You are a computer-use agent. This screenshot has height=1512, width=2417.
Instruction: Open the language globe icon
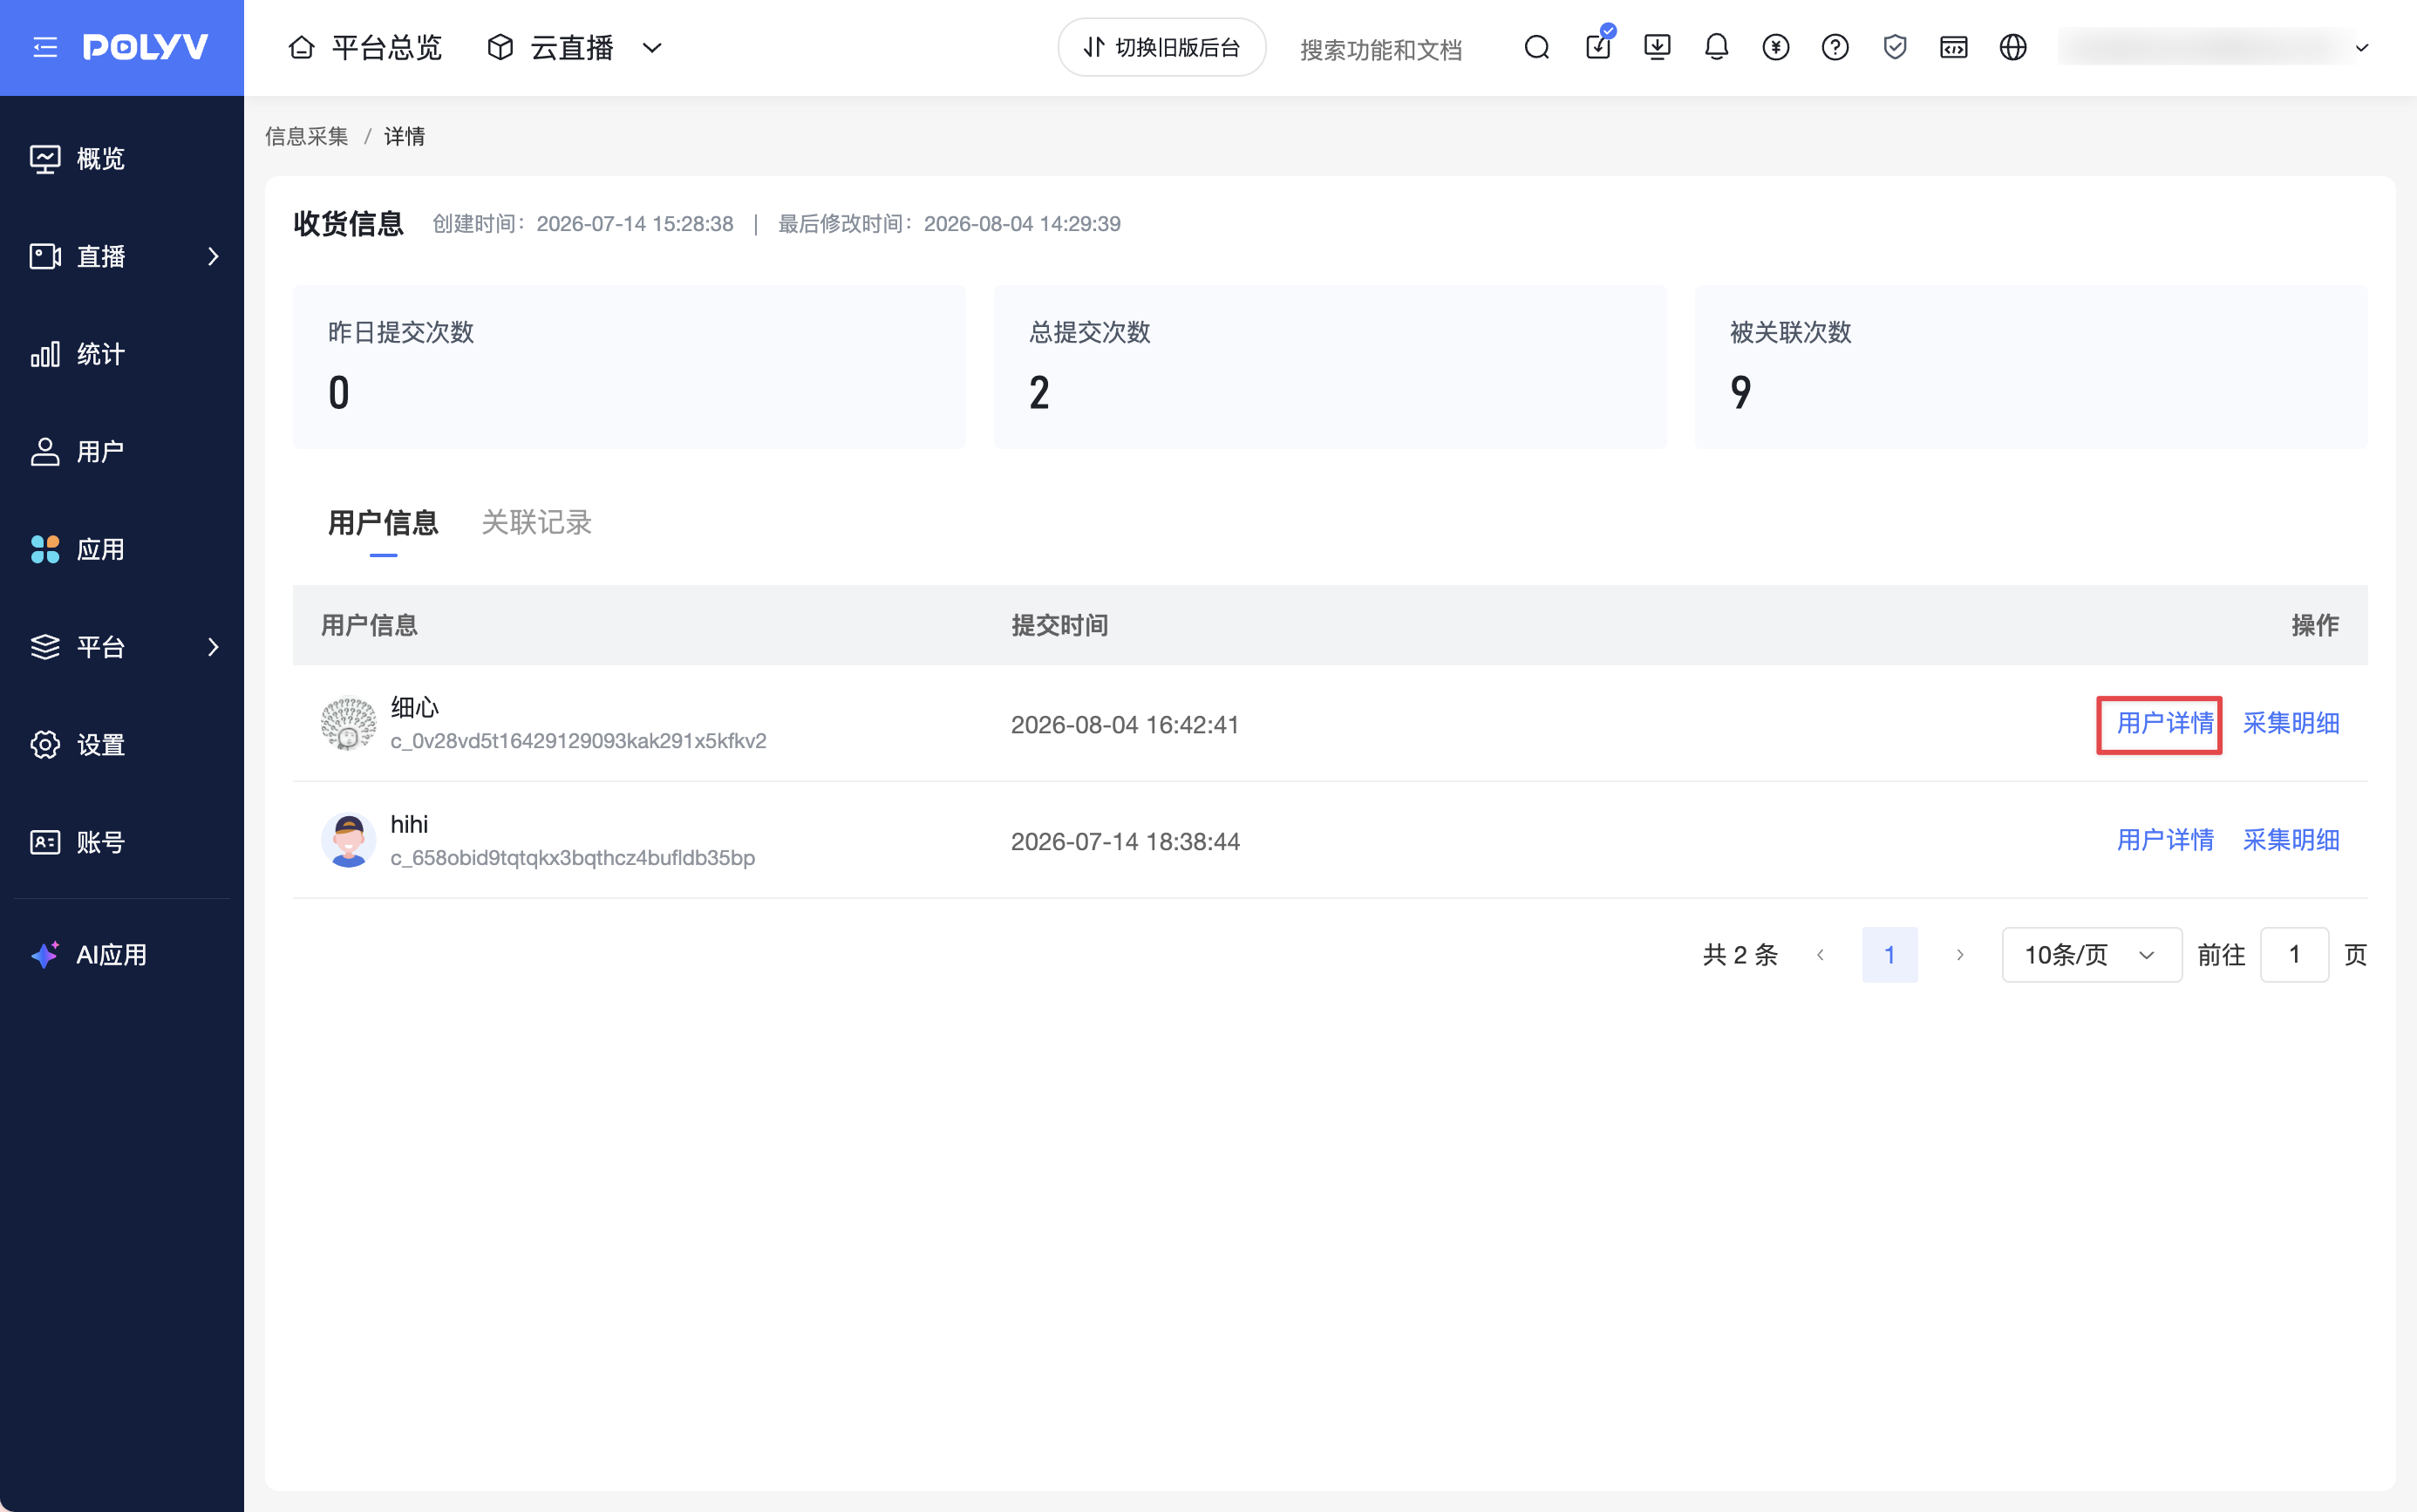pyautogui.click(x=2012, y=47)
